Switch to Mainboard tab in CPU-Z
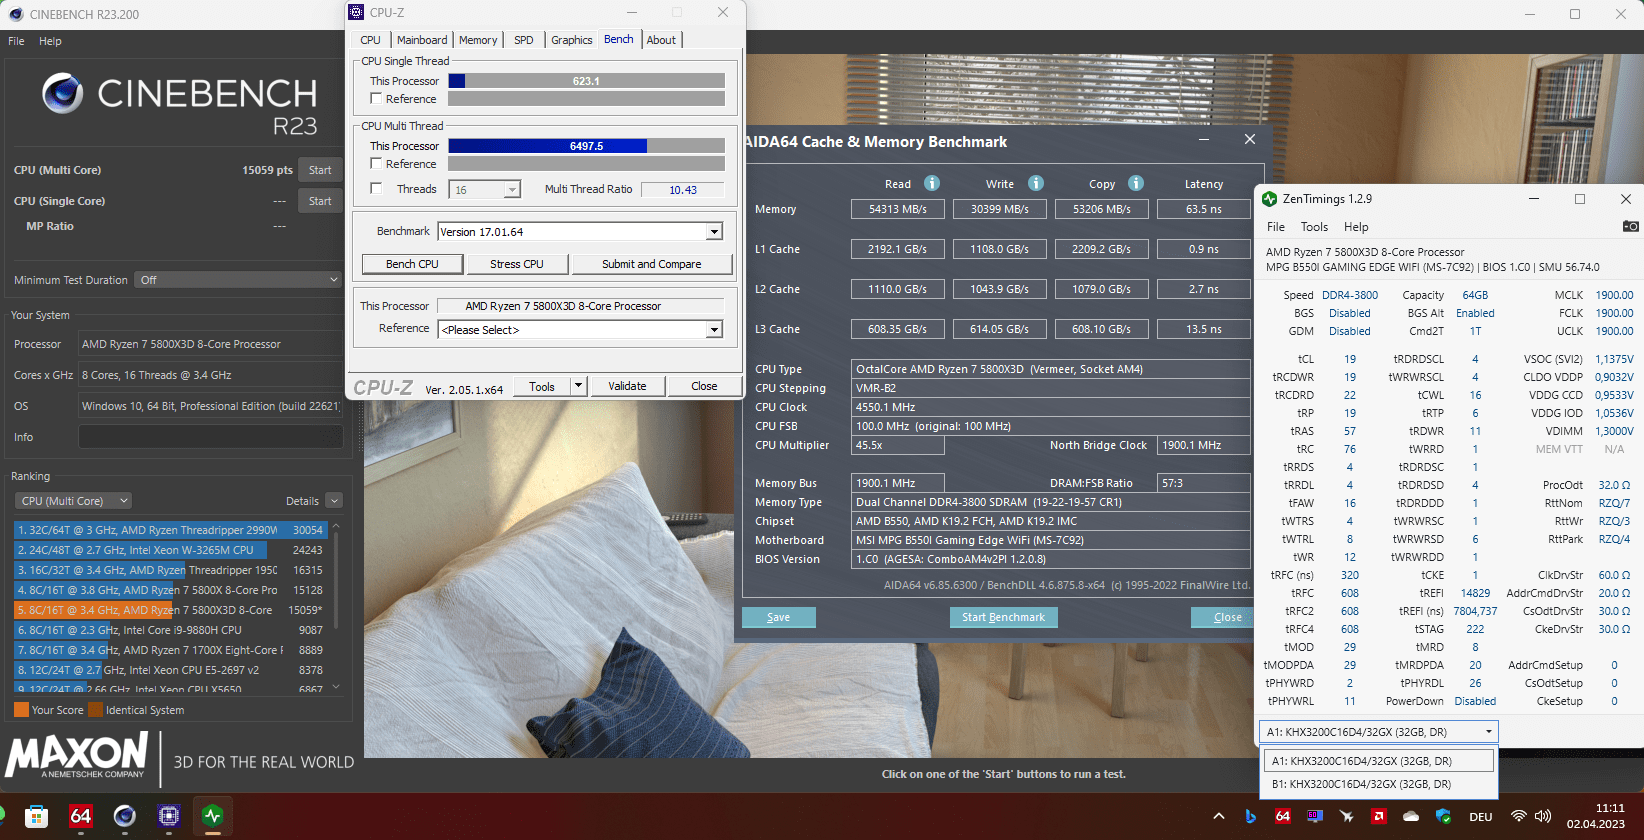The width and height of the screenshot is (1644, 840). pos(422,40)
